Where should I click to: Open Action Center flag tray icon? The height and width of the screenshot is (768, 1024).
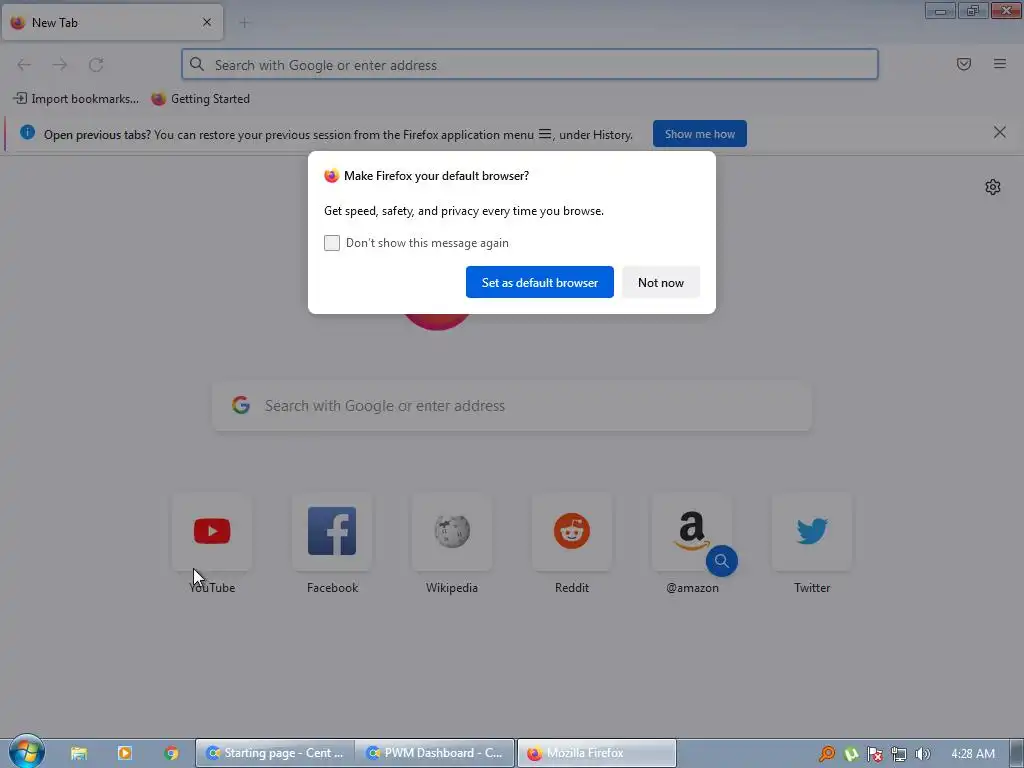pos(875,754)
